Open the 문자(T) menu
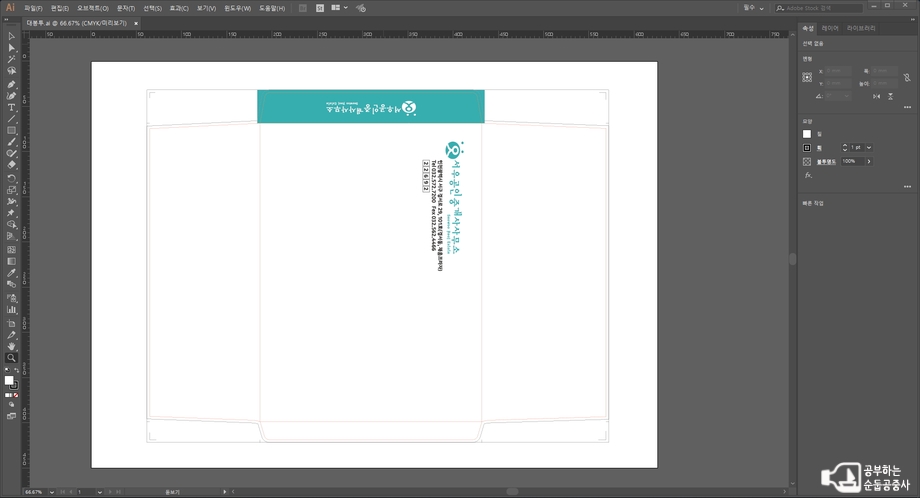 pyautogui.click(x=126, y=8)
